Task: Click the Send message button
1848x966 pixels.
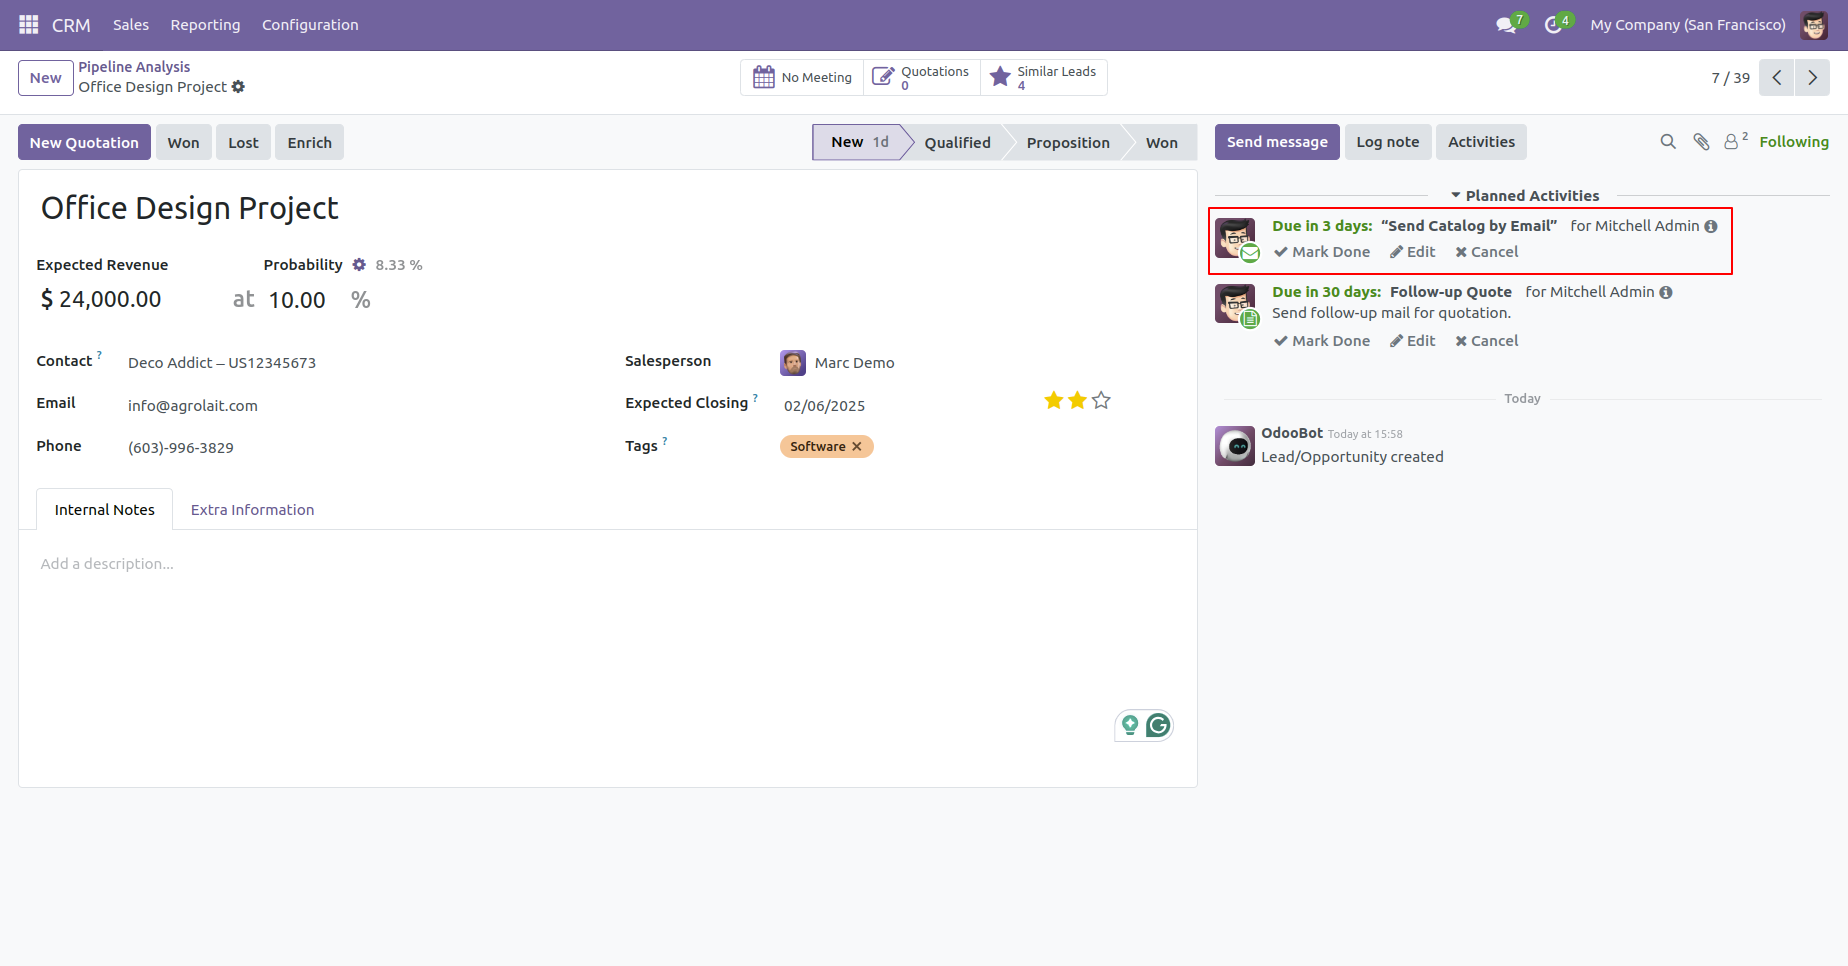Action: coord(1277,142)
